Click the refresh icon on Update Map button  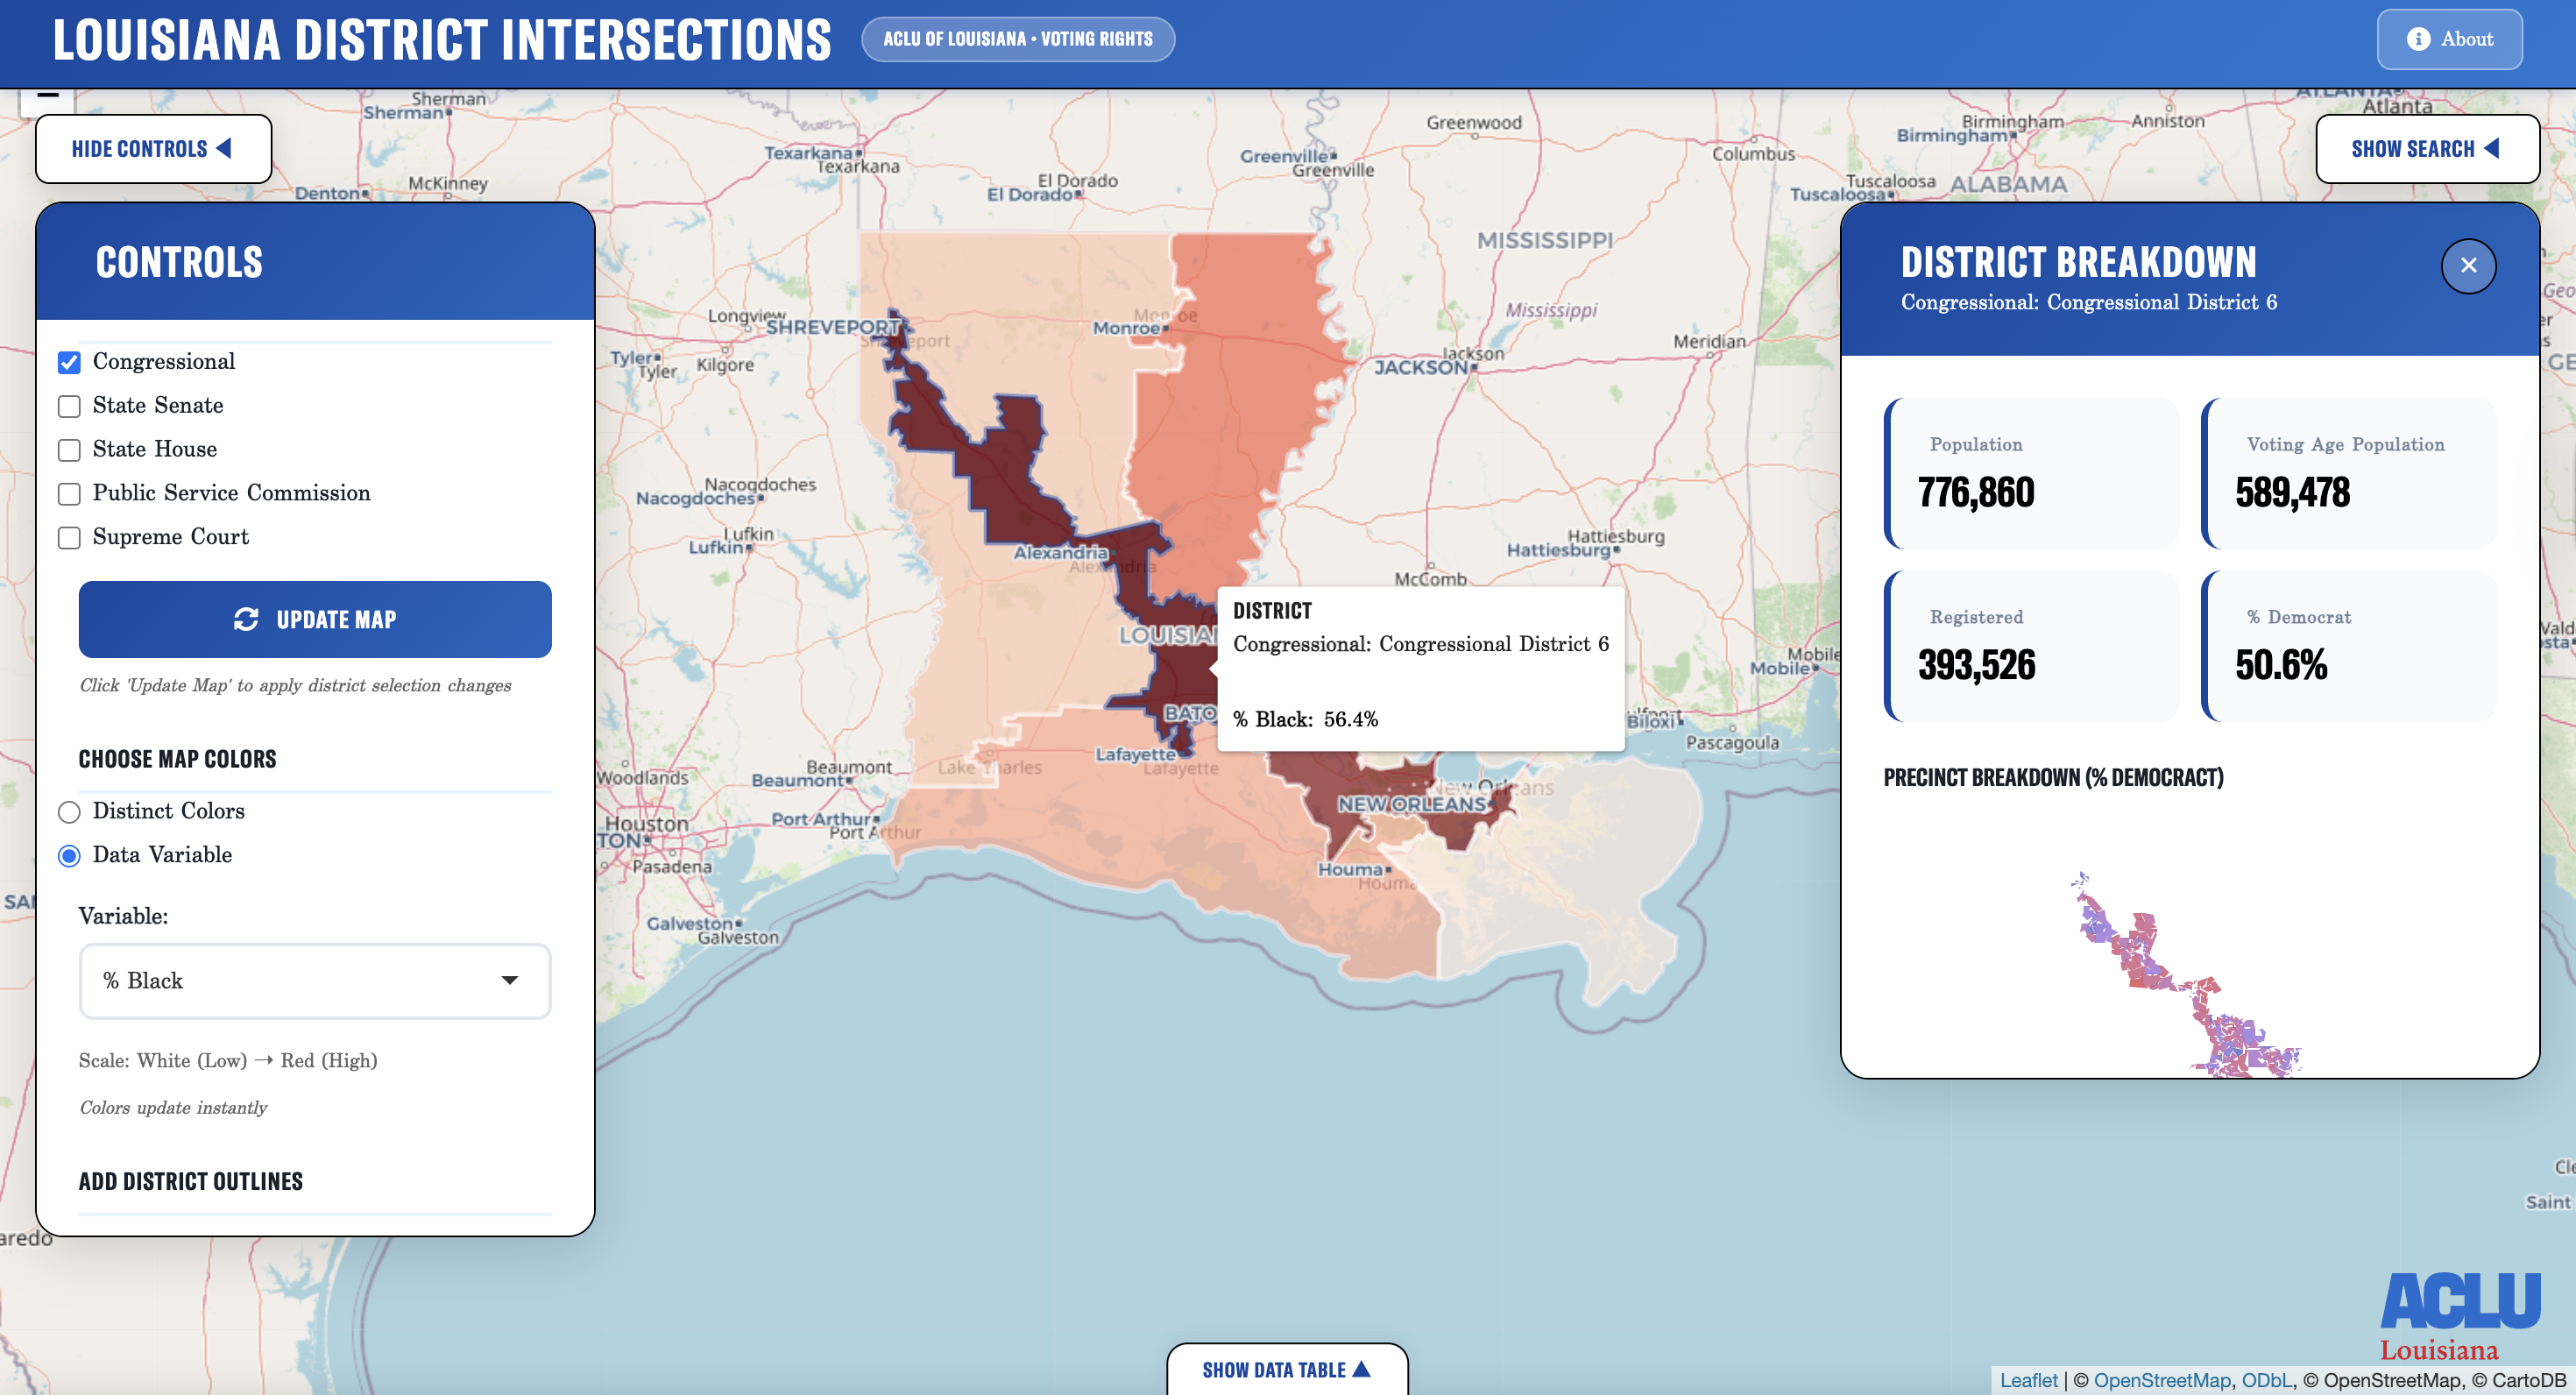tap(246, 620)
